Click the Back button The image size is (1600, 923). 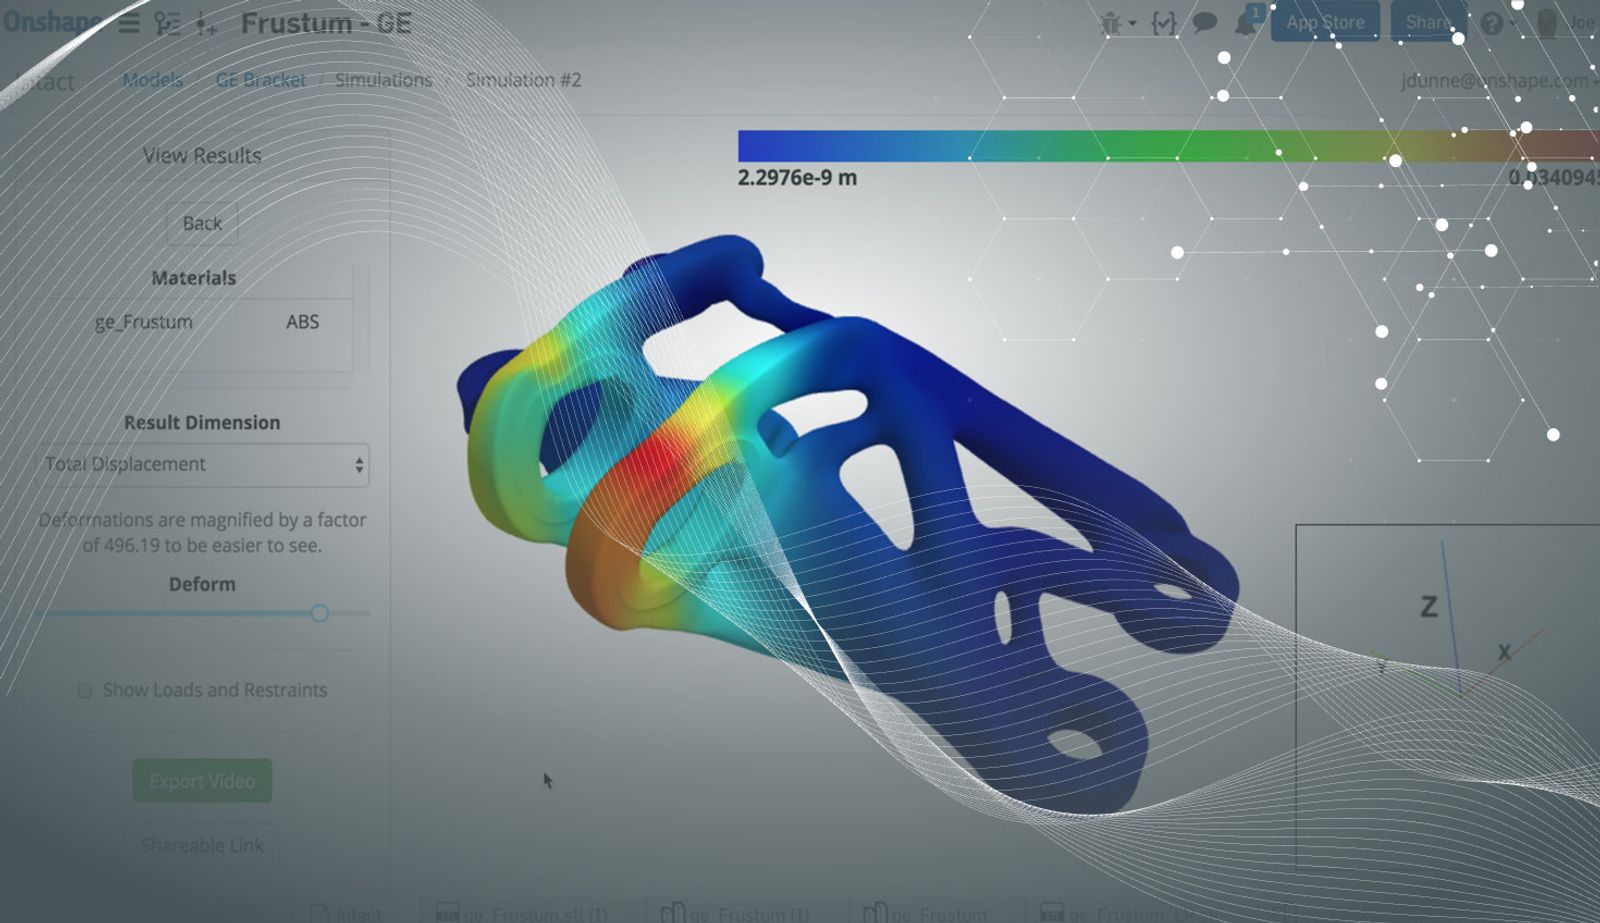[x=202, y=224]
